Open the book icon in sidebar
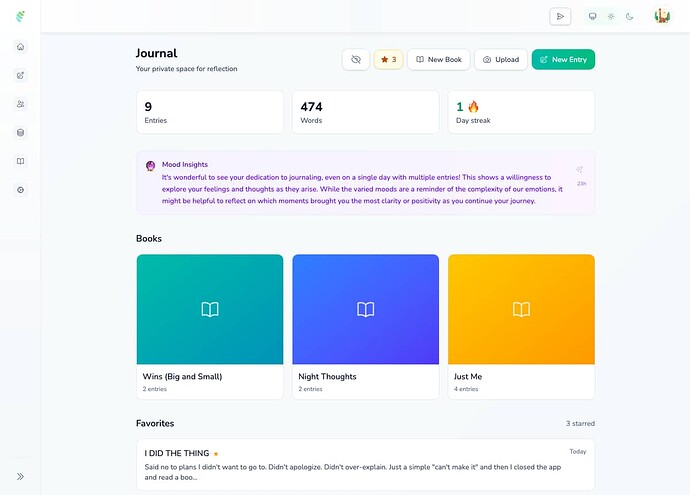Screen dimensions: 690x495 click(20, 161)
